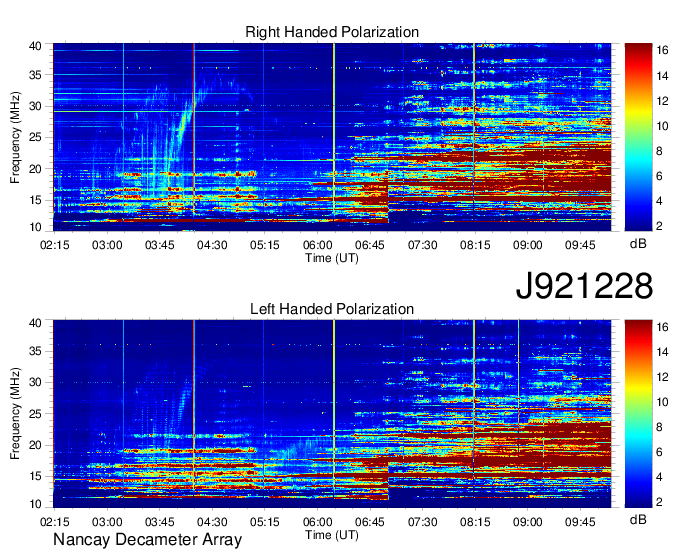Screen dimensions: 680x552
Task: Click the 12 dB tick on upper color bar
Action: click(x=663, y=101)
